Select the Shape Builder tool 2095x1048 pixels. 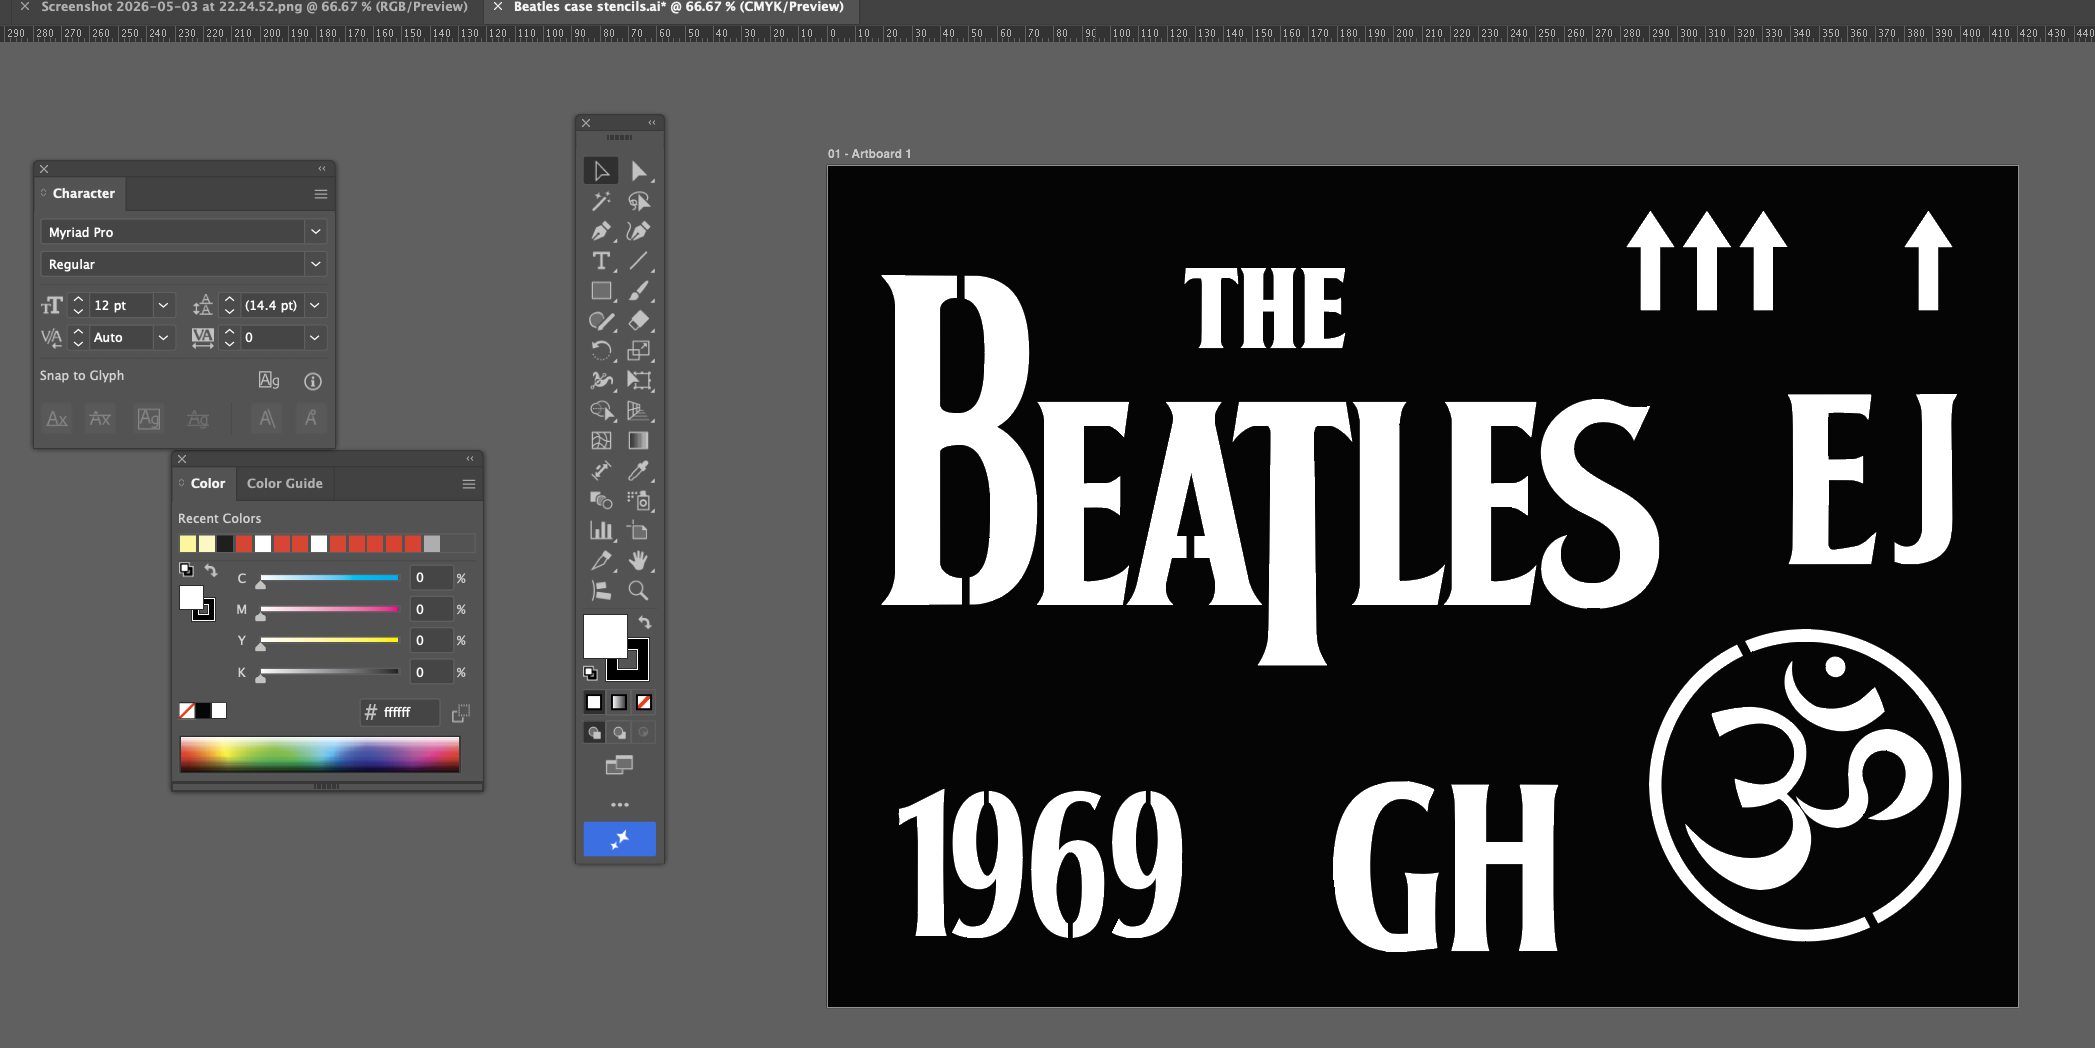[601, 411]
